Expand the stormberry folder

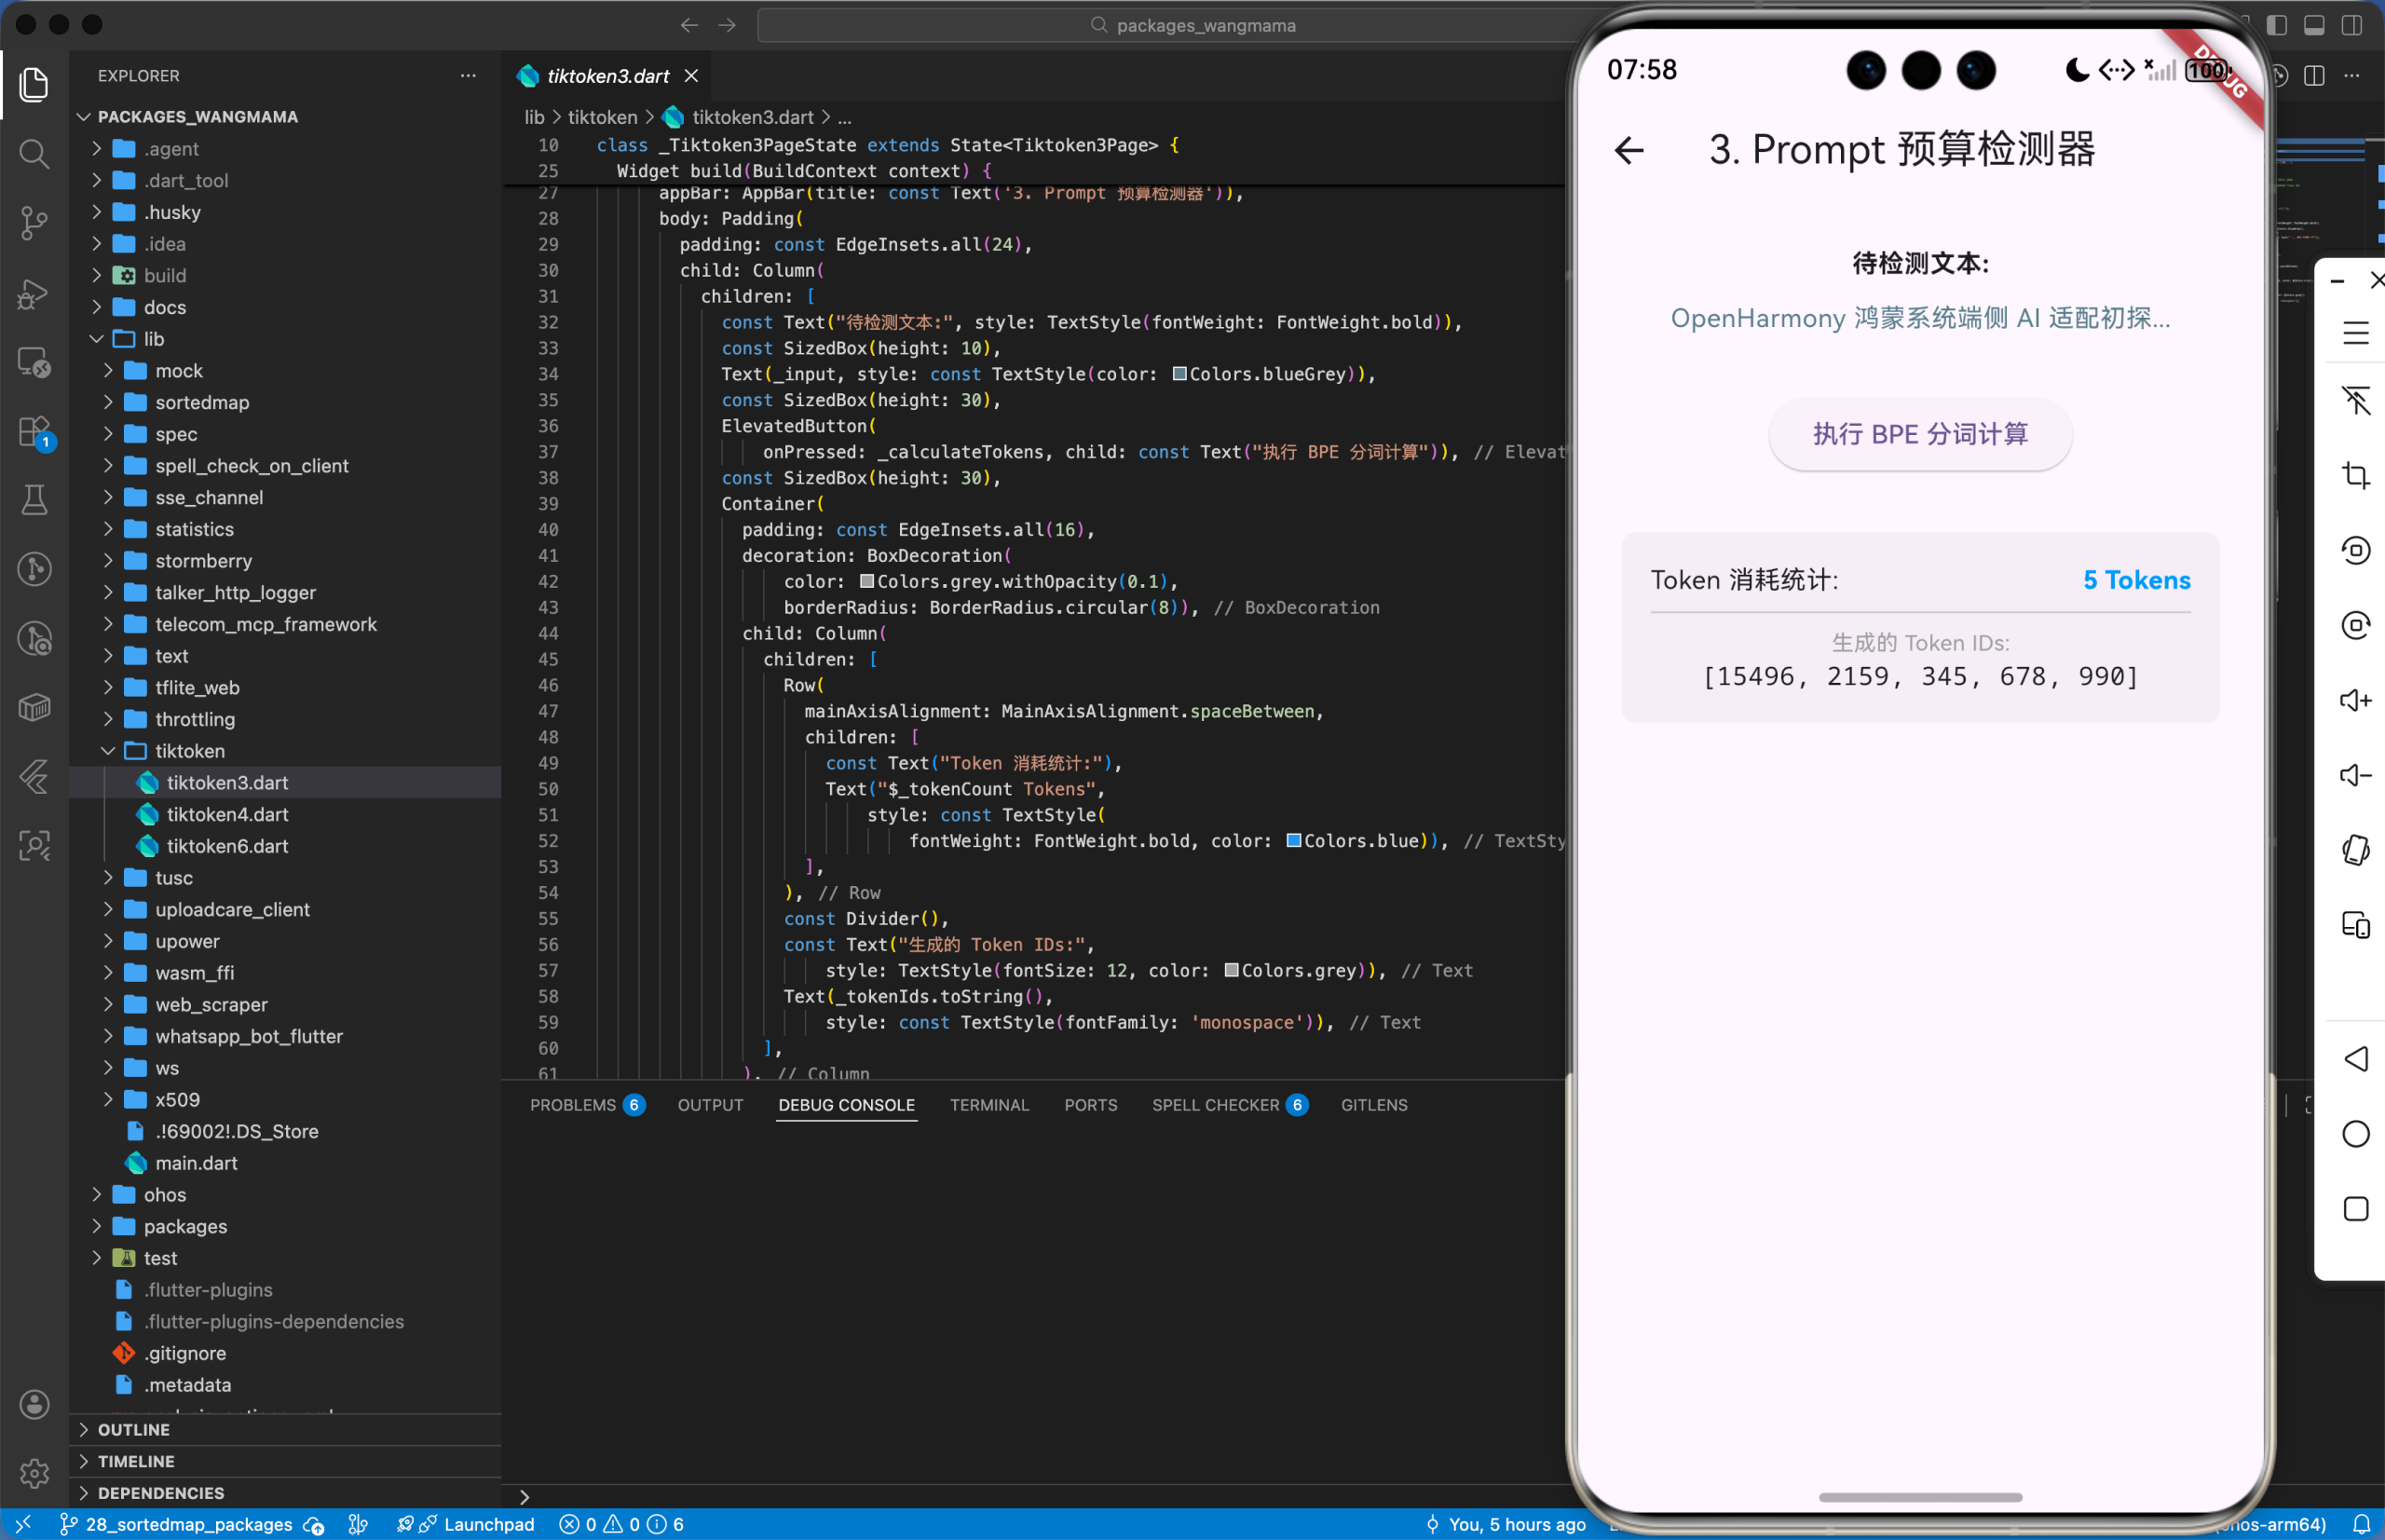pos(203,561)
